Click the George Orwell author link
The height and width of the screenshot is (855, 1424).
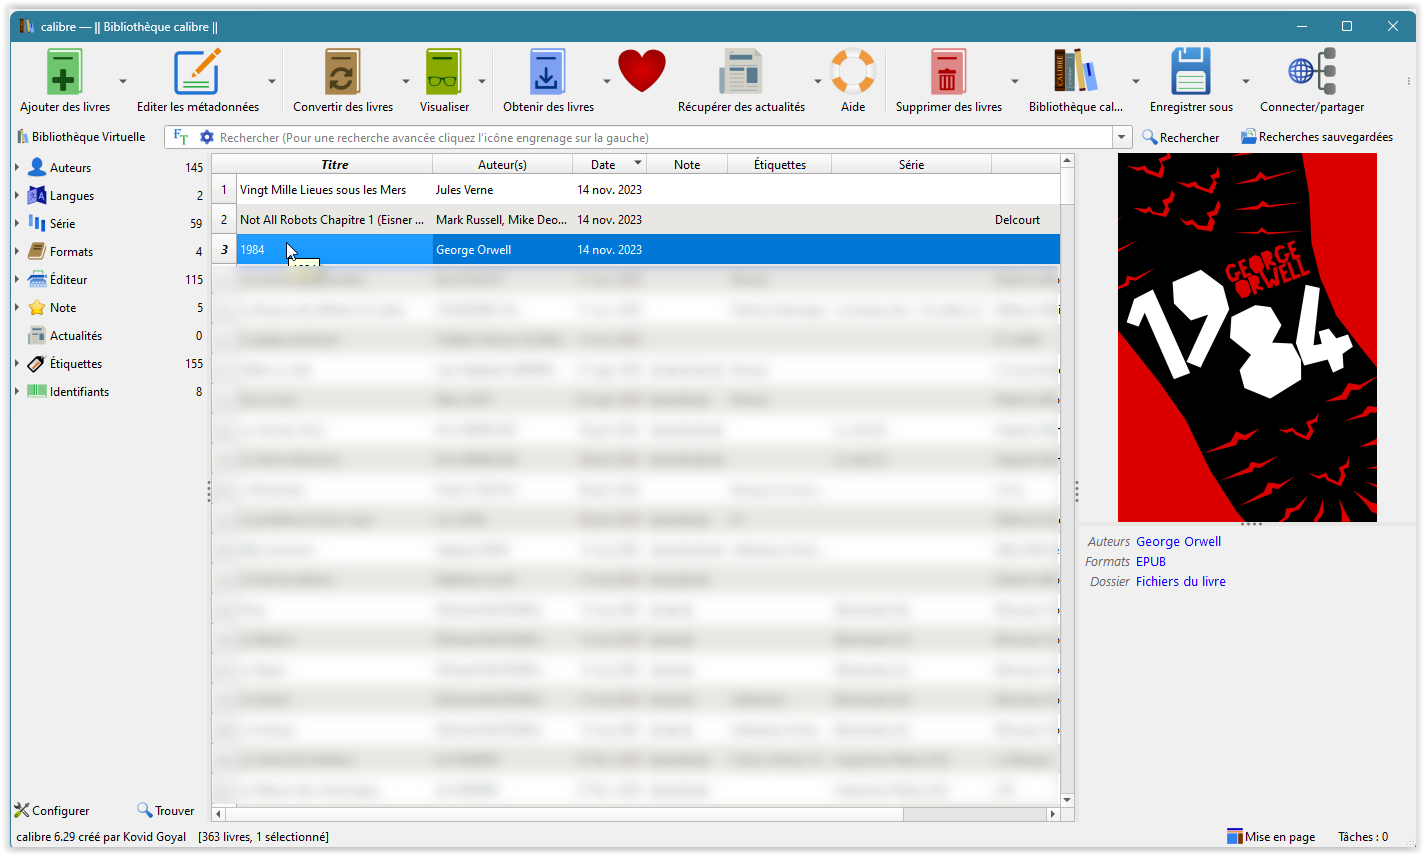tap(1178, 541)
